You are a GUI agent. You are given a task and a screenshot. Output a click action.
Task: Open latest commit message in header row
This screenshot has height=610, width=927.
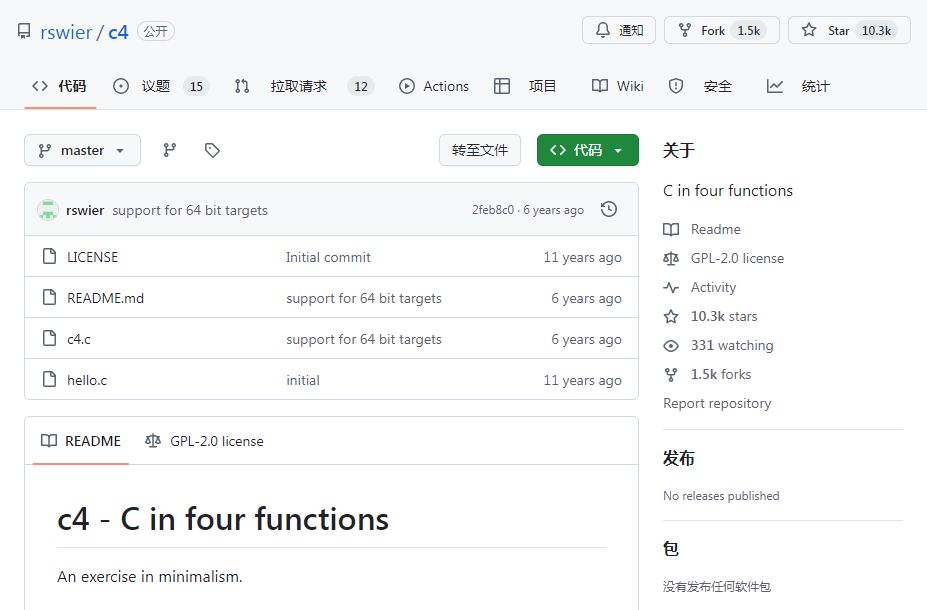click(x=190, y=210)
